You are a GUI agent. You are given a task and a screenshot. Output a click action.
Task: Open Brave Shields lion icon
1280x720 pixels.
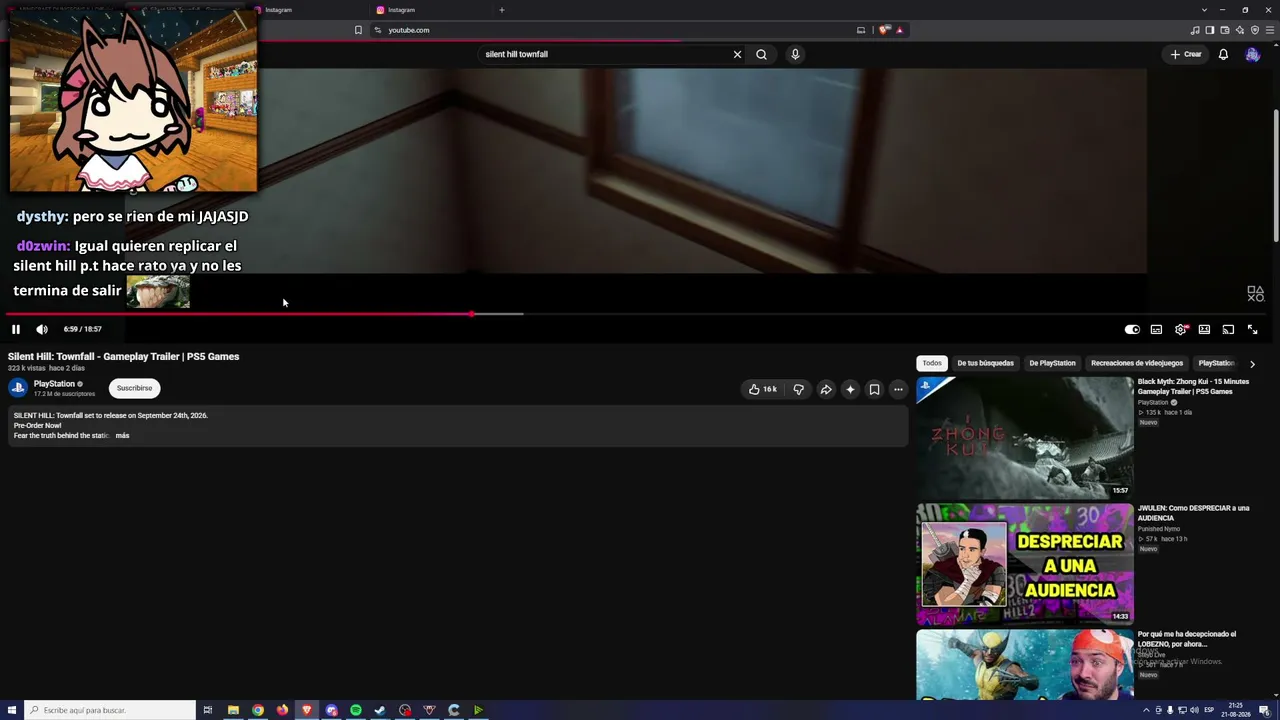coord(884,30)
